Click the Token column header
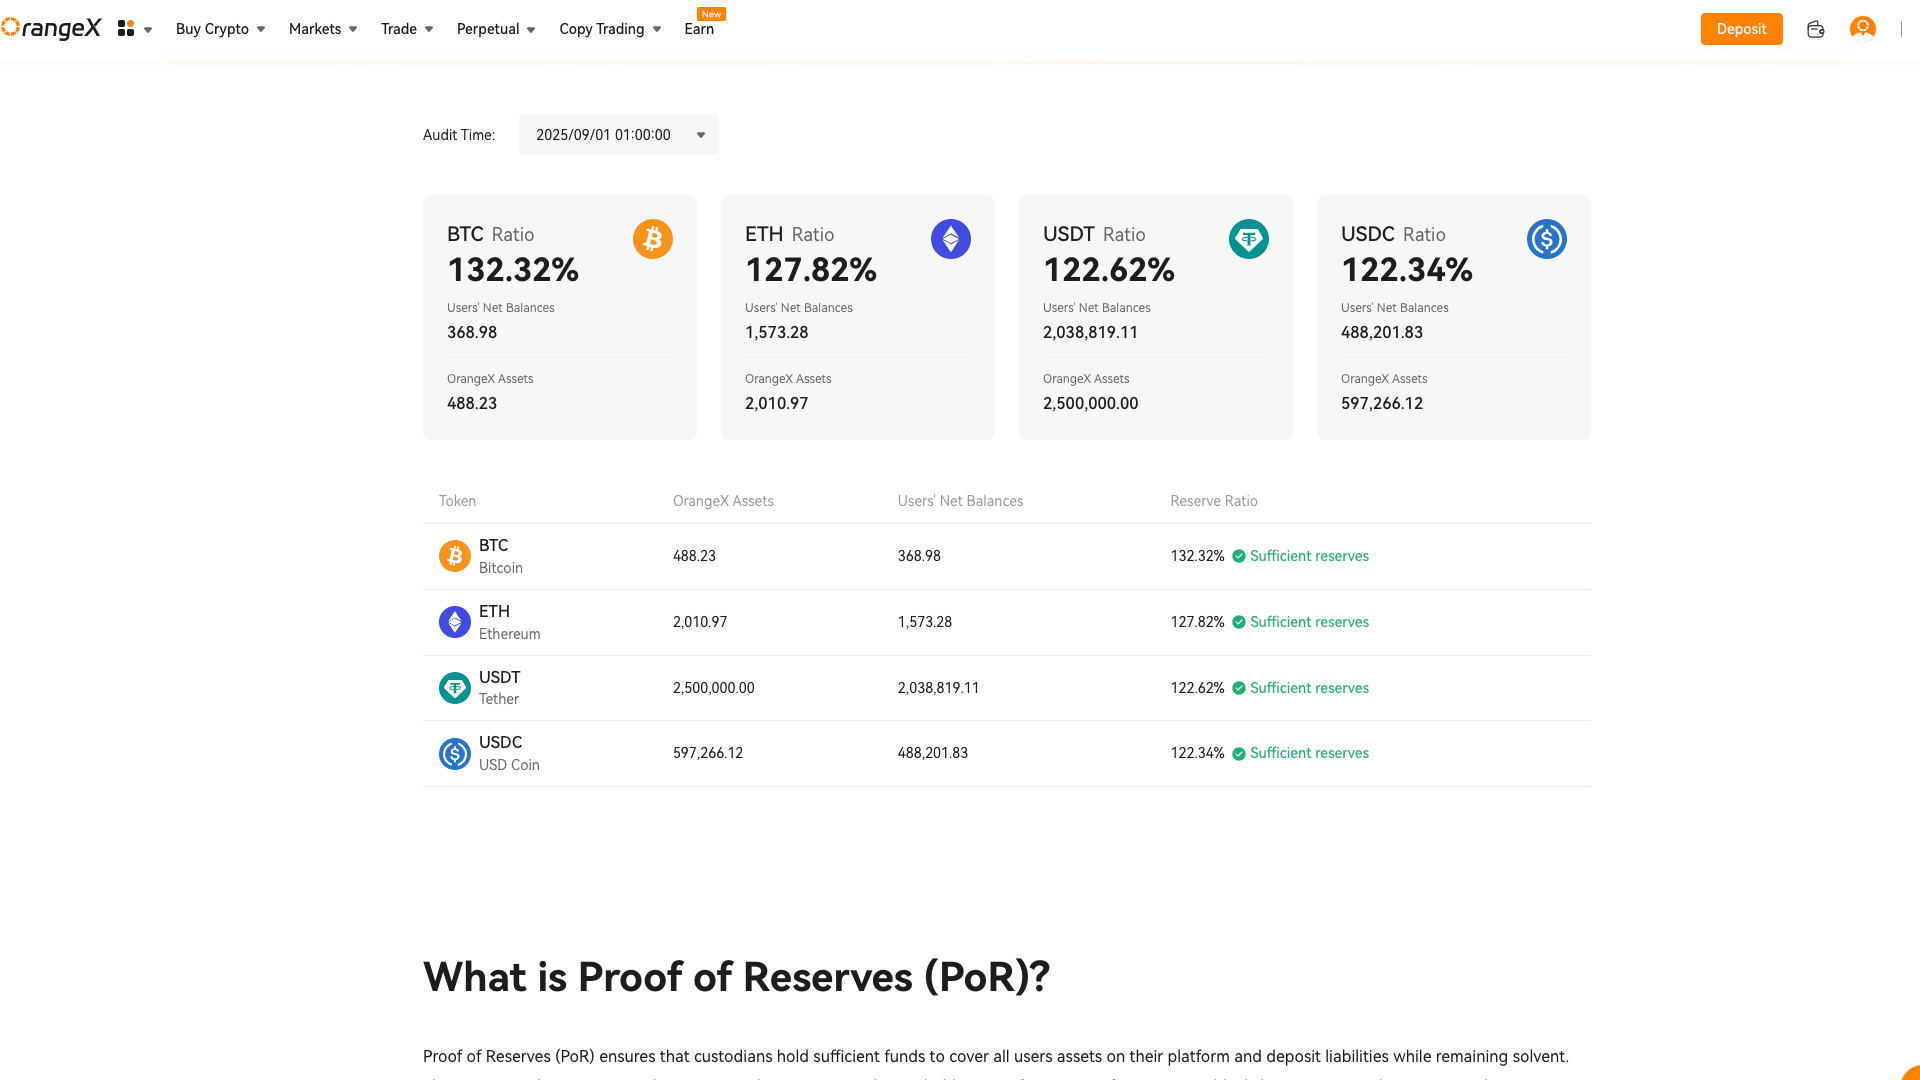 coord(457,501)
